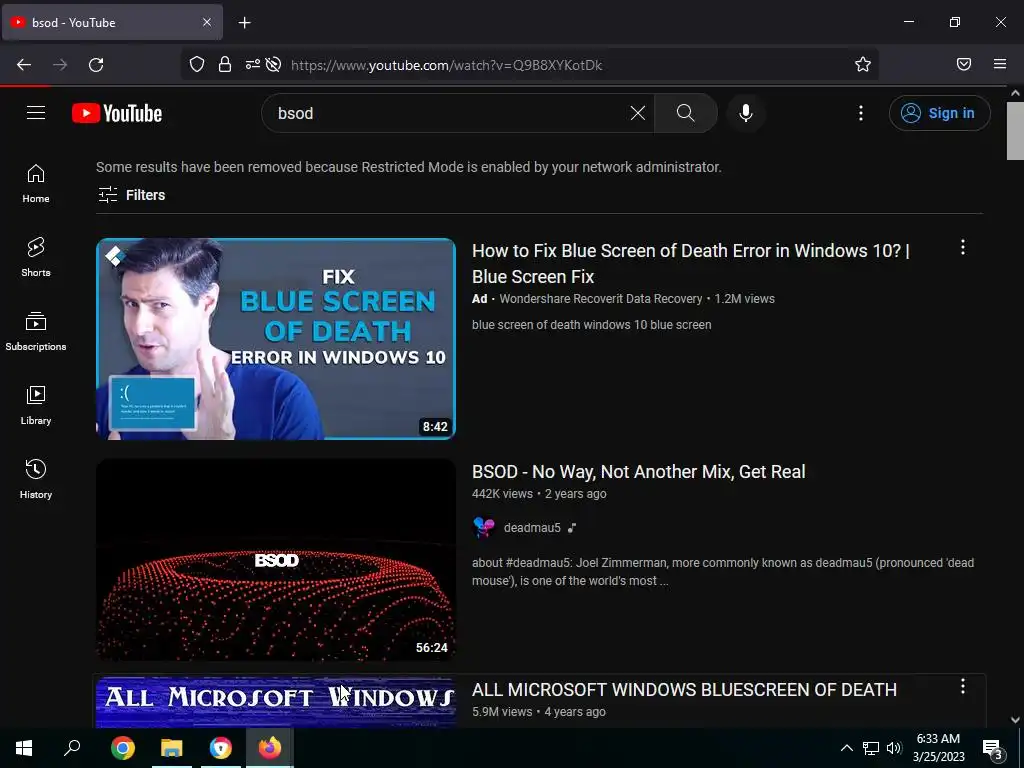
Task: Clear the search box with the X icon
Action: [638, 113]
